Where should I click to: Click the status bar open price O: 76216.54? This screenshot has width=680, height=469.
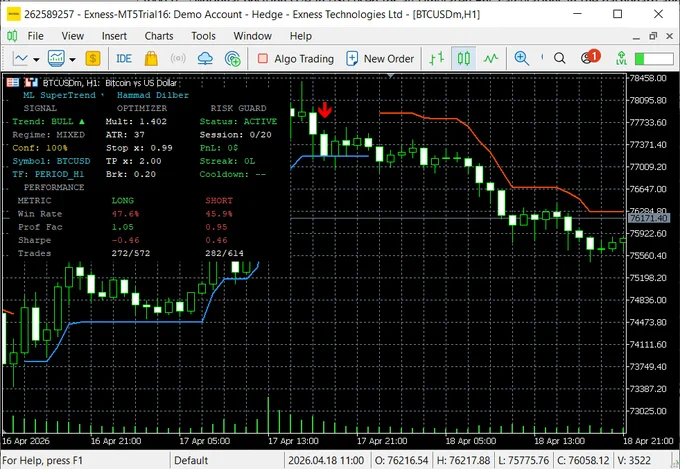pos(402,460)
